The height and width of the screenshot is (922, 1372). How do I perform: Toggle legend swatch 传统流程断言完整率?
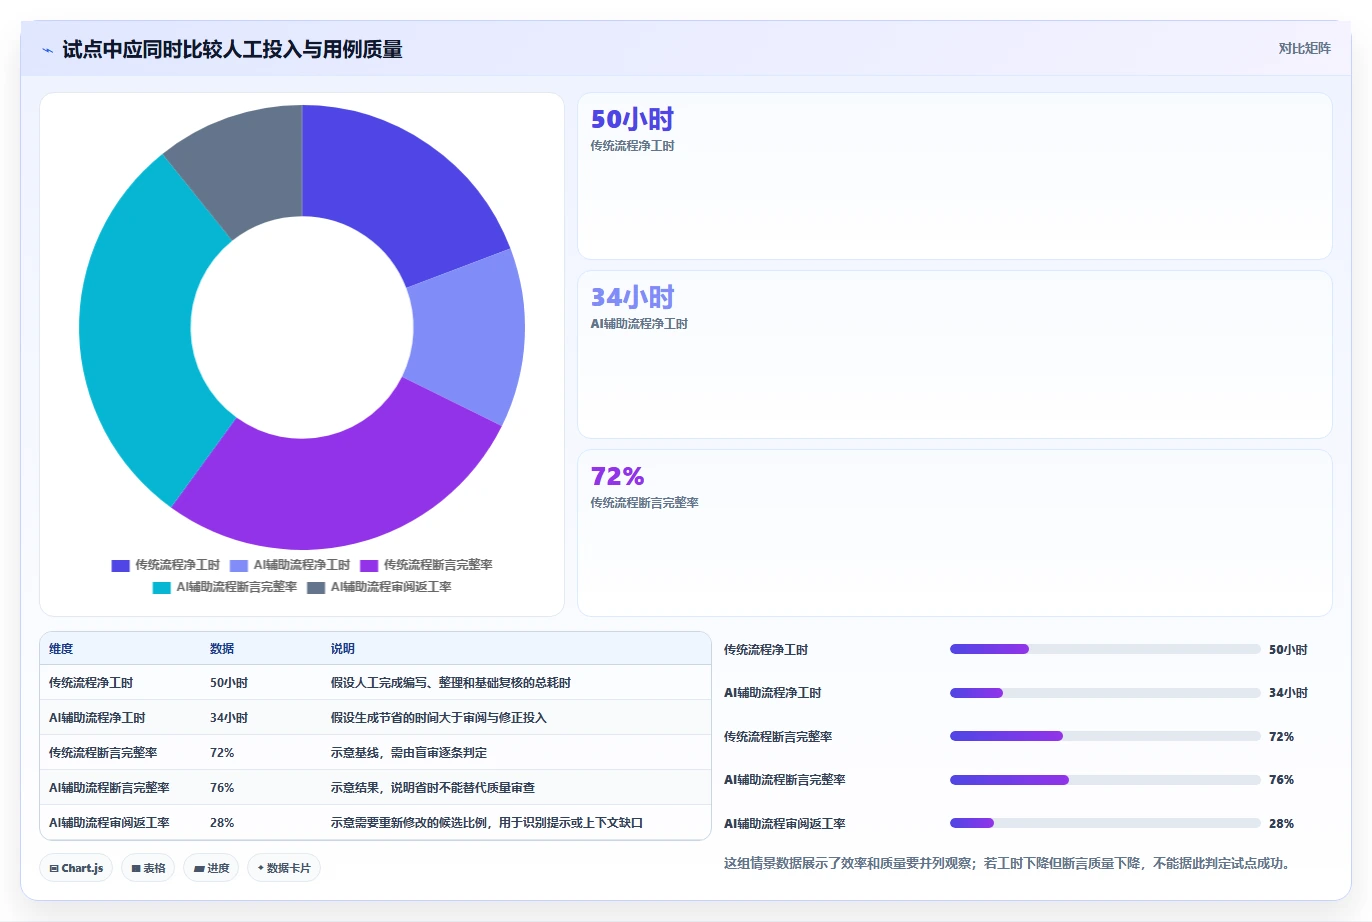[369, 566]
